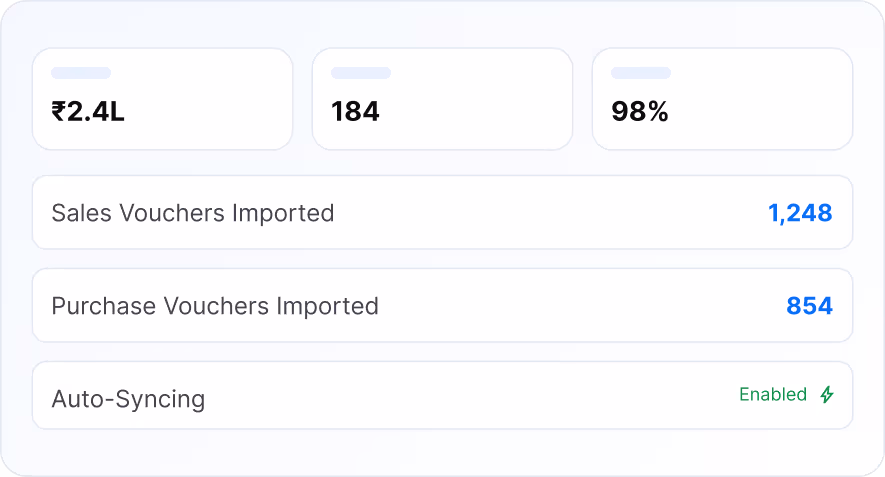Click the ₹2.4L value text
The width and height of the screenshot is (885, 477).
coord(87,111)
